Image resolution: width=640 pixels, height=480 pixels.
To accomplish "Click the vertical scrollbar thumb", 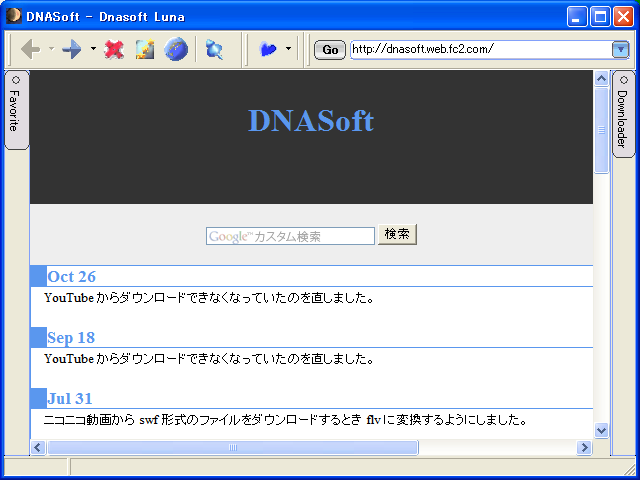I will 601,130.
